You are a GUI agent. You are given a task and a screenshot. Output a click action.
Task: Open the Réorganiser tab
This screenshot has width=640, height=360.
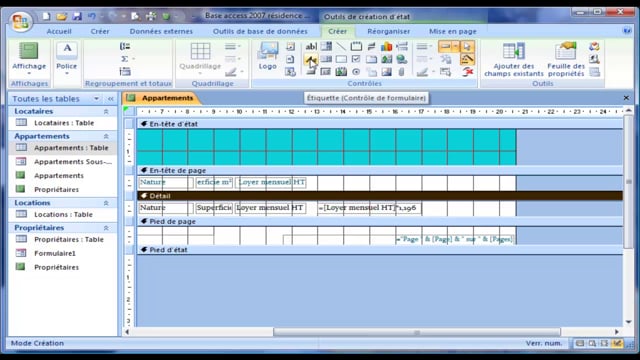pos(388,31)
